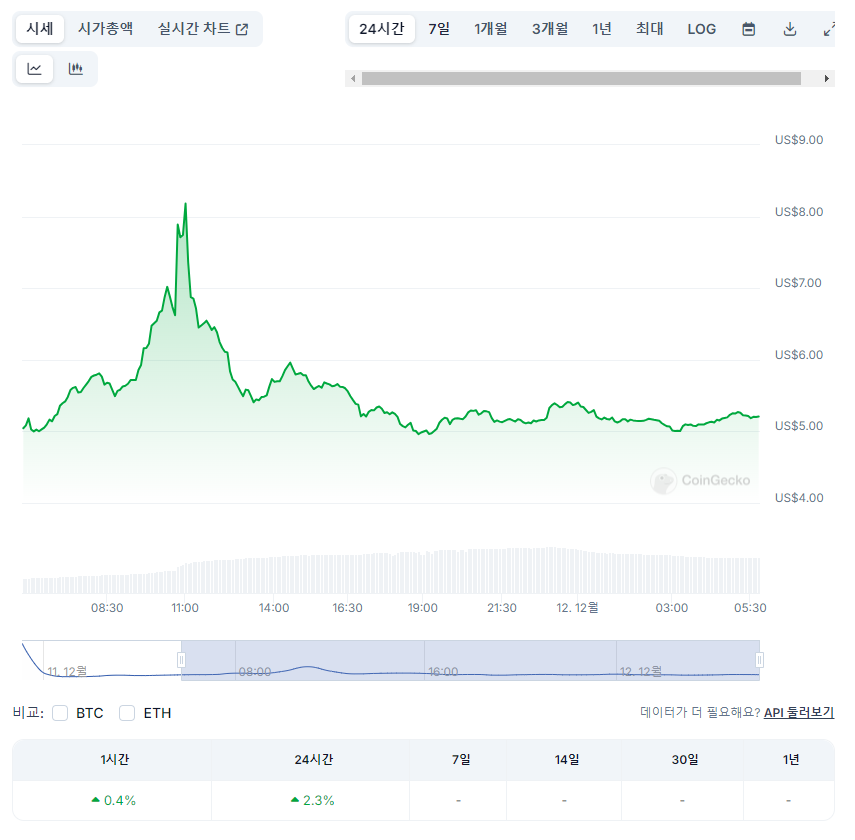Click the selected range in navigator
Viewport: 855px width, 840px height.
[470, 661]
